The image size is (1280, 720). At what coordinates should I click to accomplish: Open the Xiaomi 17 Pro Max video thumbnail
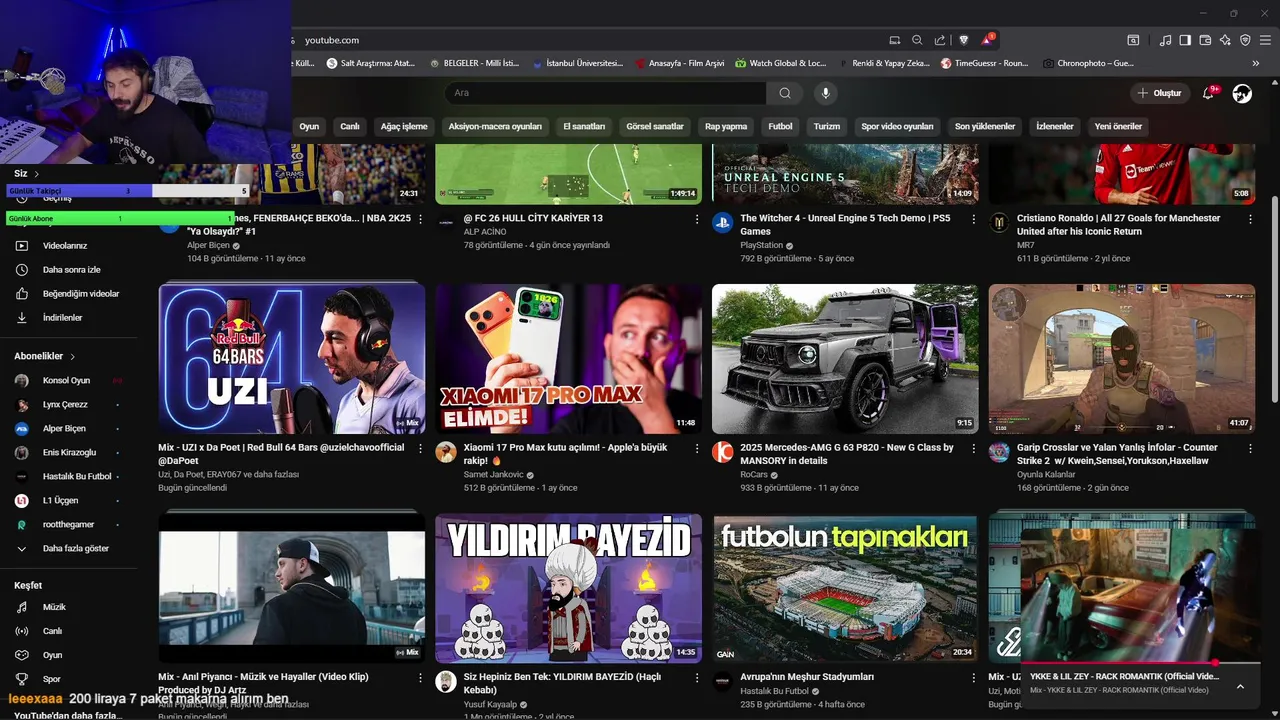point(568,359)
